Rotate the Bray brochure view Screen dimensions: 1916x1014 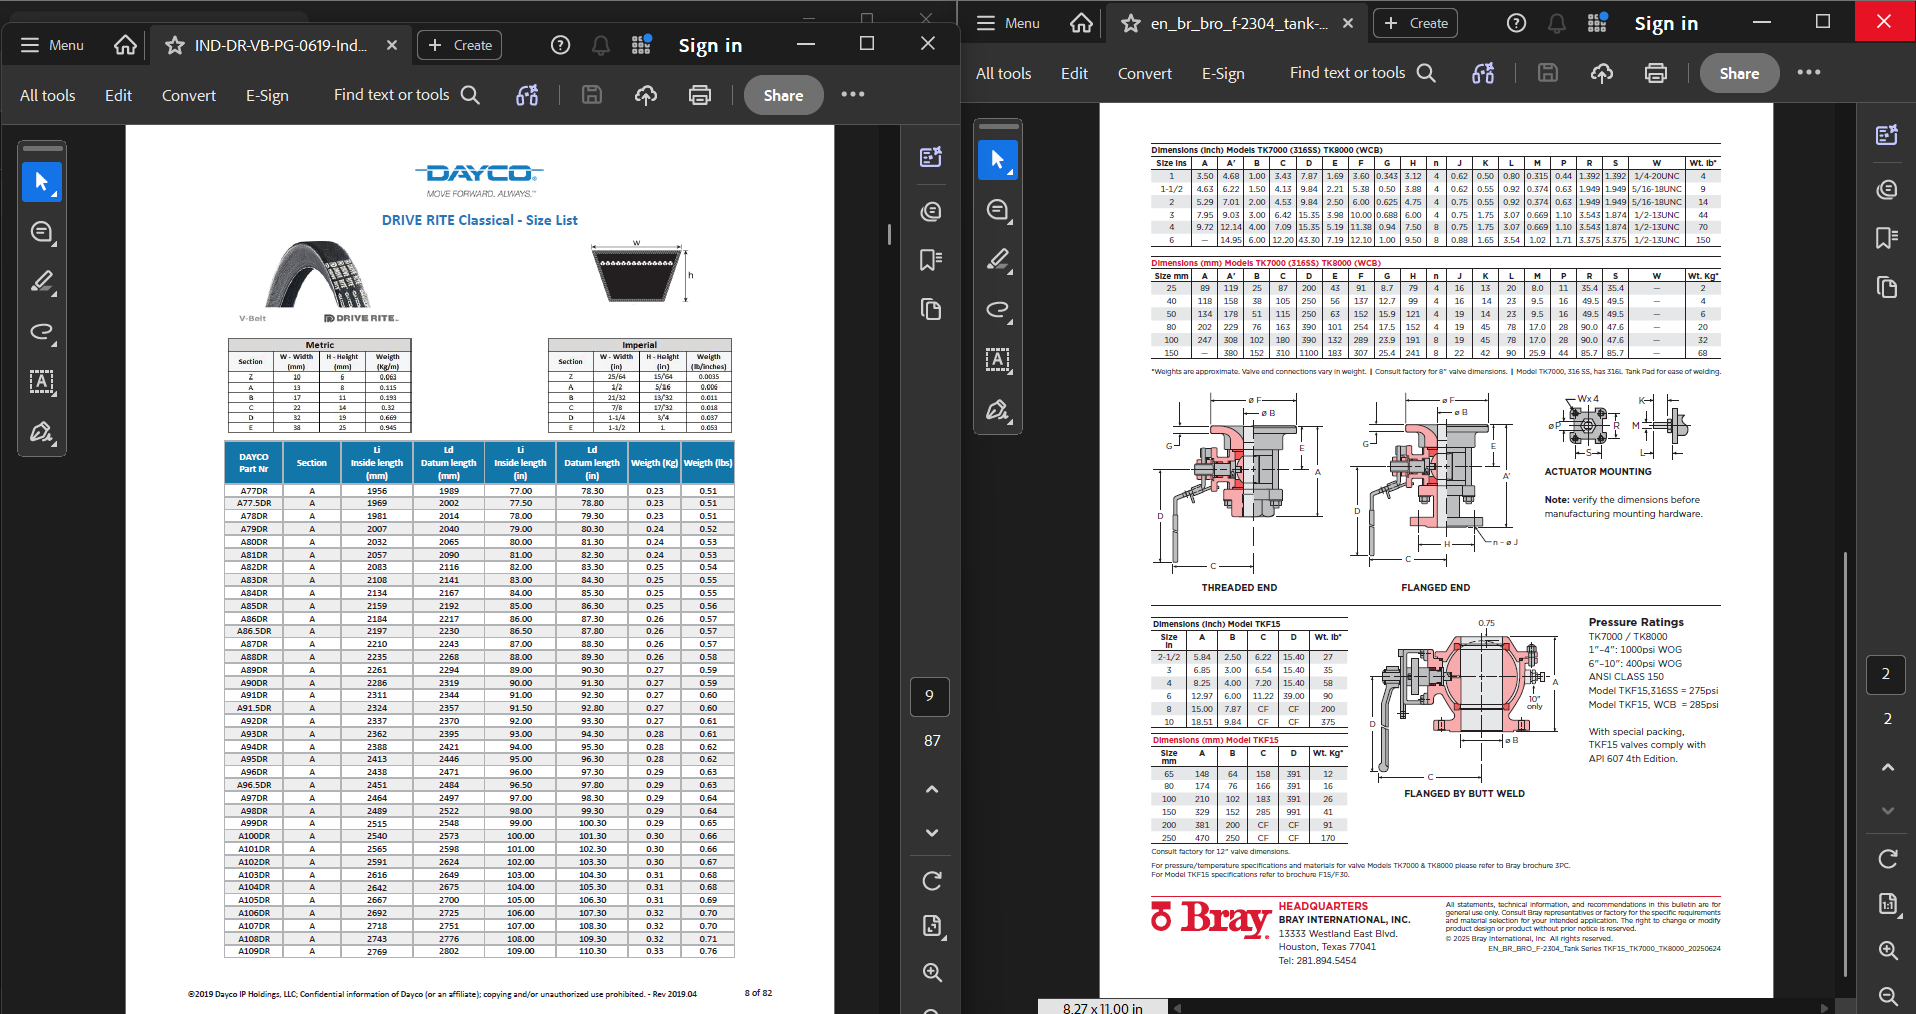pos(1888,859)
